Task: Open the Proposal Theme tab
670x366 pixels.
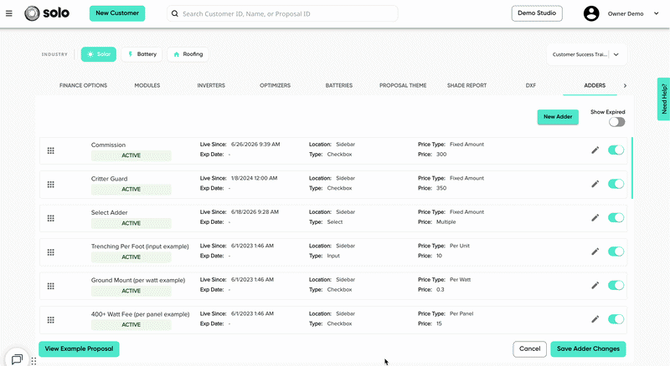Action: click(403, 85)
